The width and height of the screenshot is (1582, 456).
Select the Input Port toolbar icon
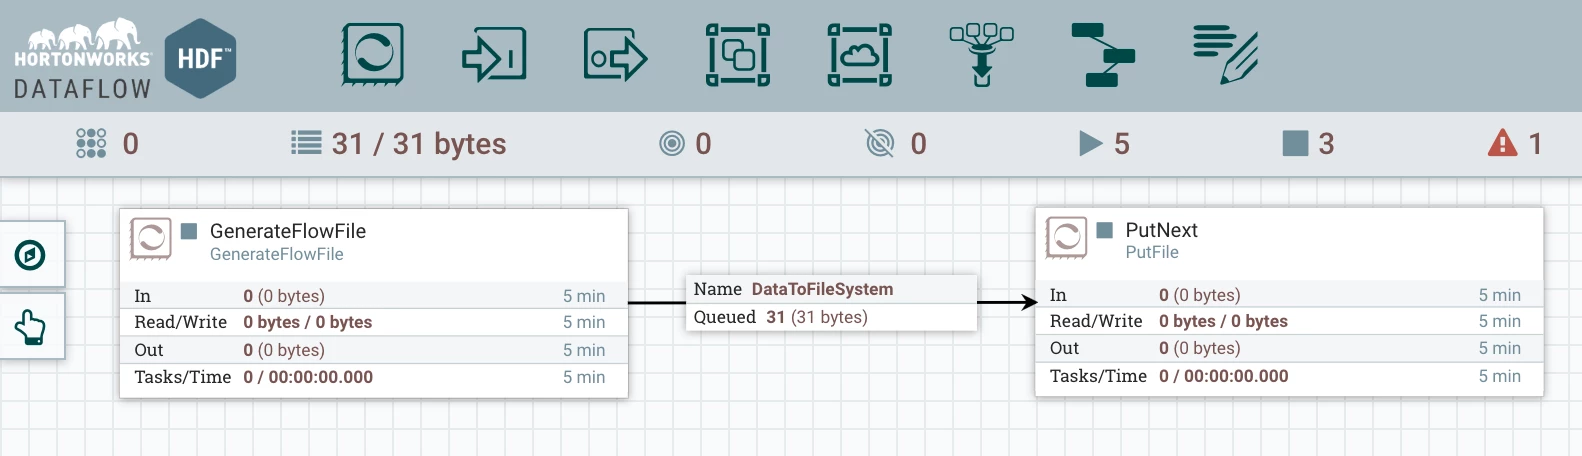[x=494, y=55]
